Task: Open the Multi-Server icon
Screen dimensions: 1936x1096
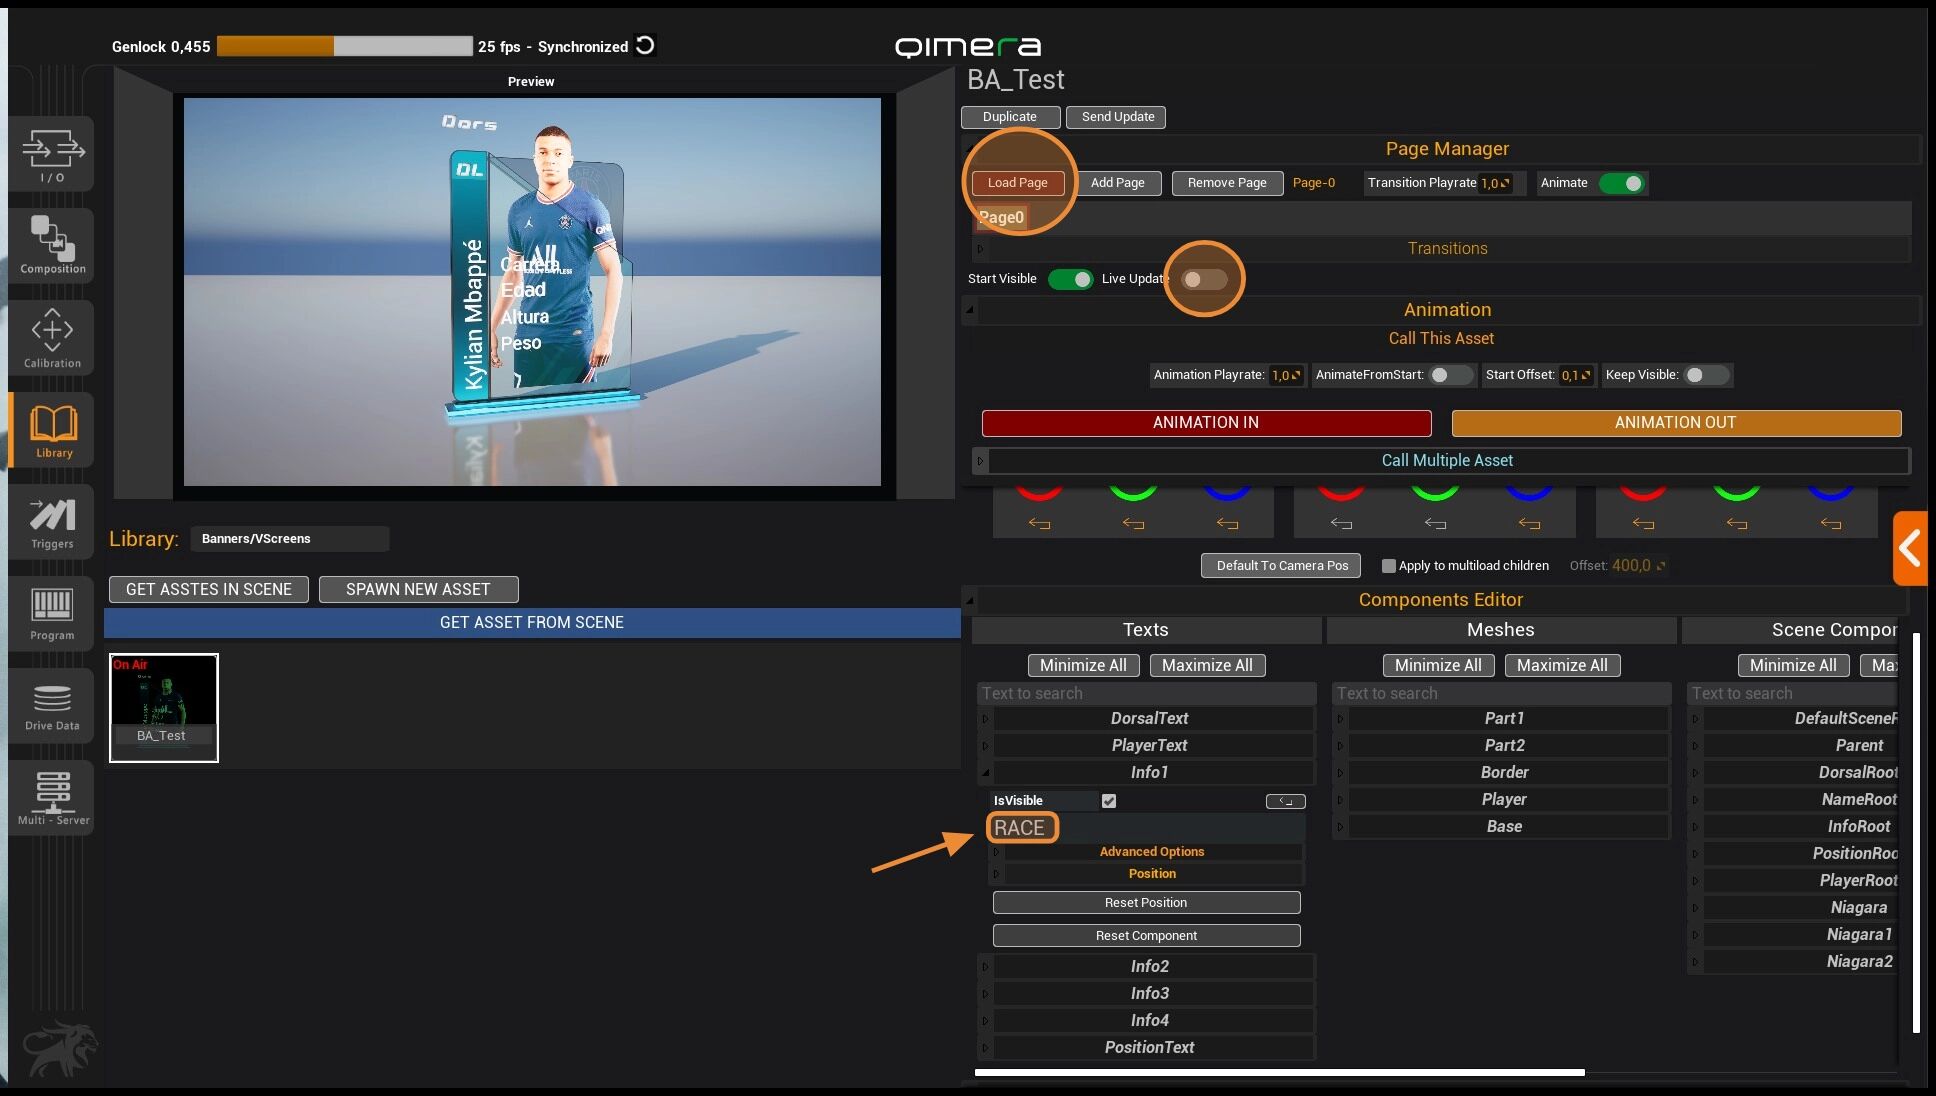Action: [x=52, y=797]
